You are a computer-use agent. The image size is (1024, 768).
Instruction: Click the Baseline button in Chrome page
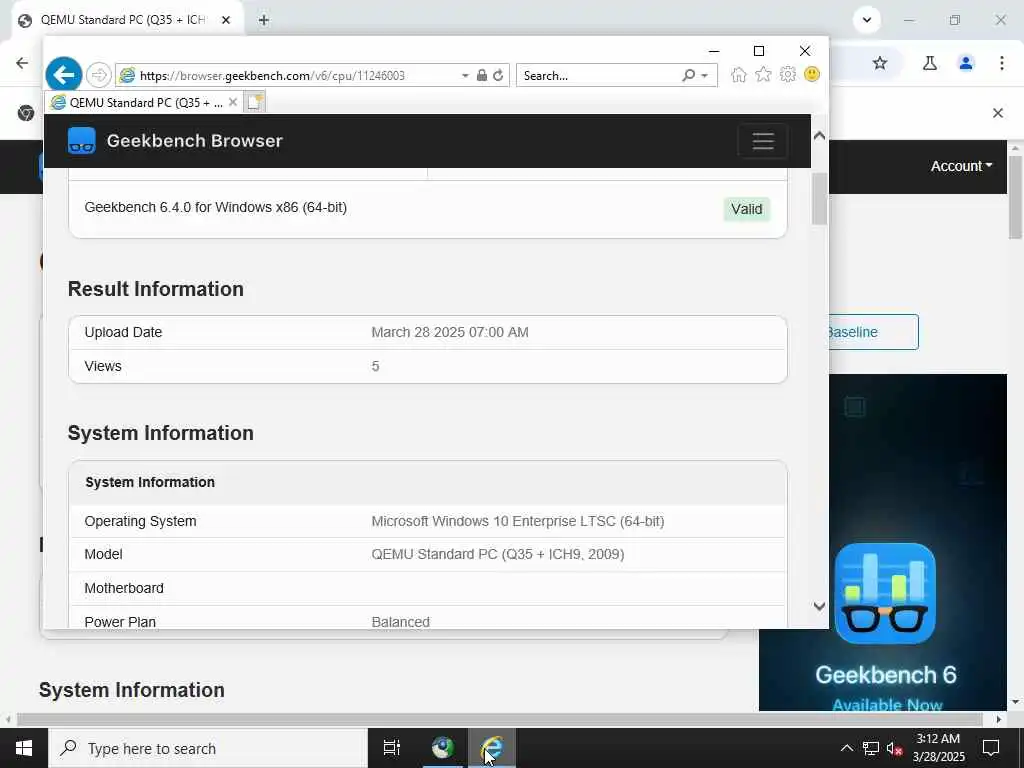click(873, 332)
